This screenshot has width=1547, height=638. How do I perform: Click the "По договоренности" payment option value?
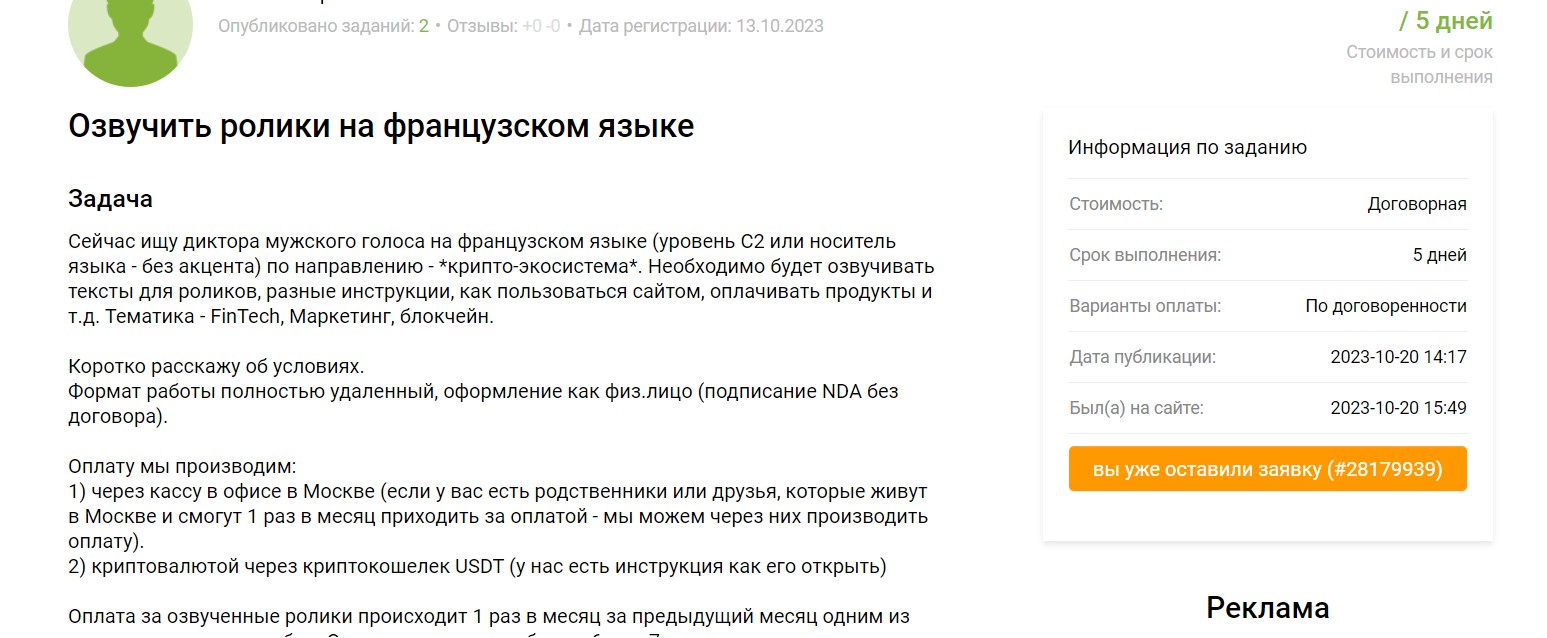tap(1385, 306)
